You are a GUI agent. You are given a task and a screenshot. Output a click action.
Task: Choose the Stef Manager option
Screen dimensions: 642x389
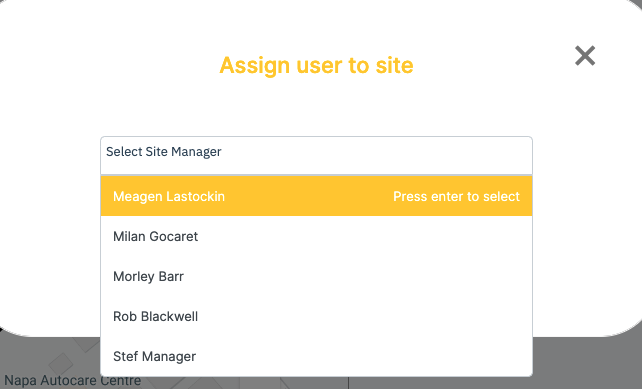click(316, 356)
